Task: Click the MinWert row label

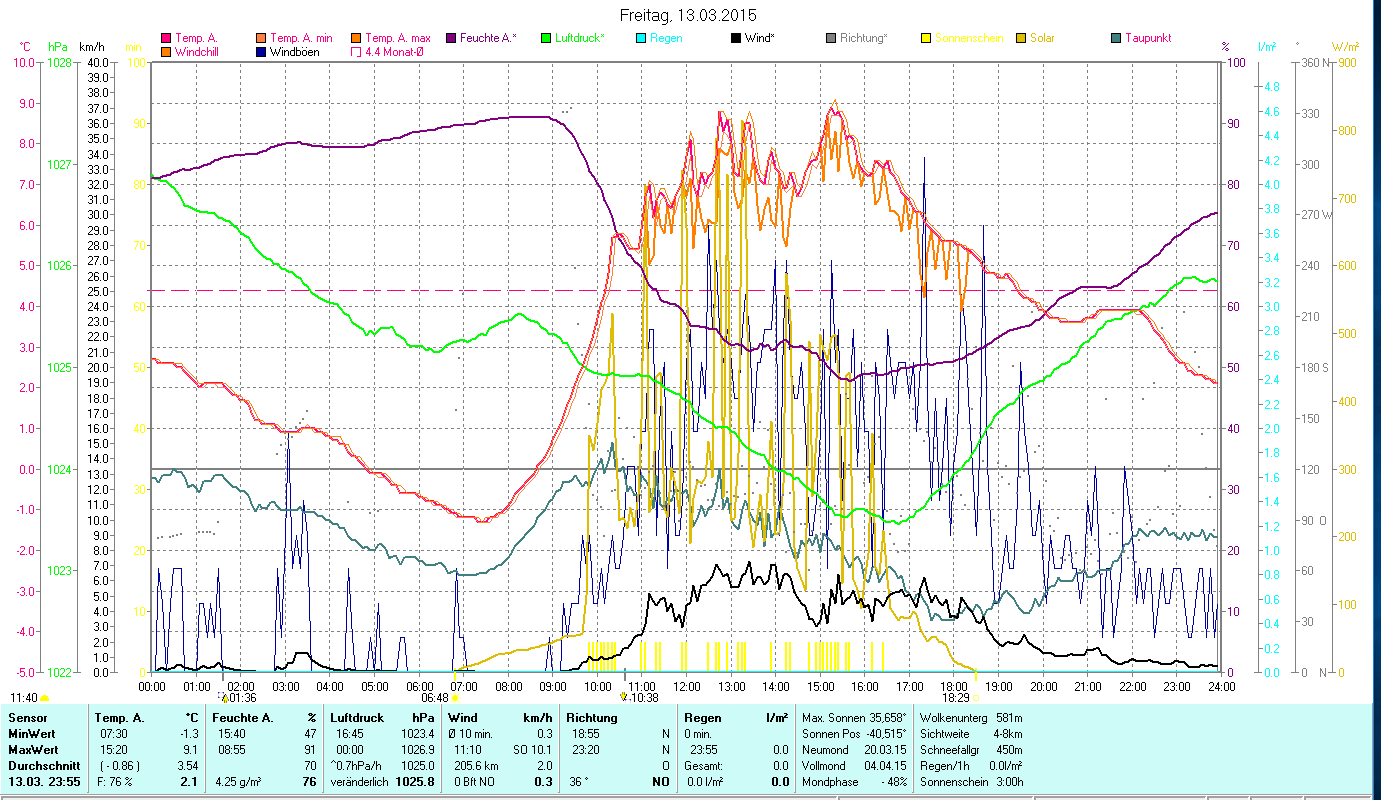Action: pos(32,733)
